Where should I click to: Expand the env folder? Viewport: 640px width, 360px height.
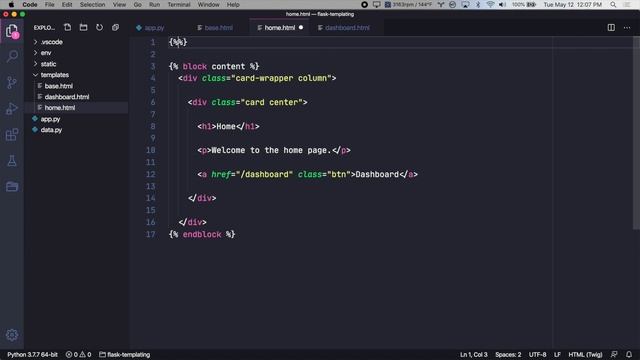click(x=46, y=53)
